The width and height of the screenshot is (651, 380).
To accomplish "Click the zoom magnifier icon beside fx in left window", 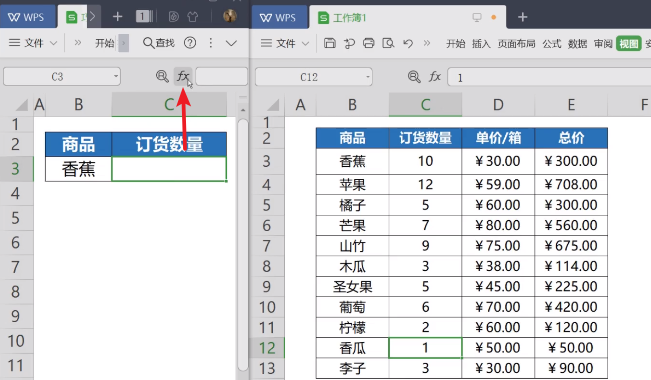I will pos(162,76).
